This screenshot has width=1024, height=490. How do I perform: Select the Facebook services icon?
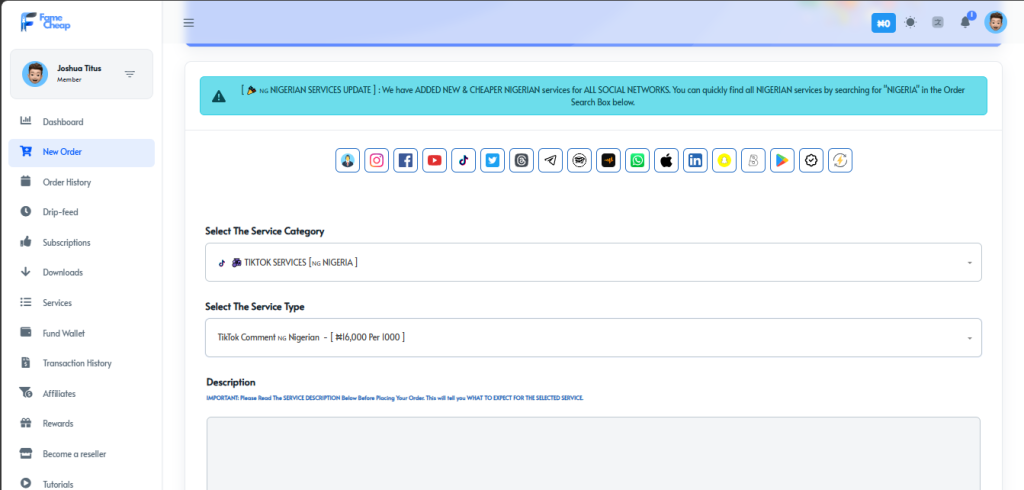406,160
